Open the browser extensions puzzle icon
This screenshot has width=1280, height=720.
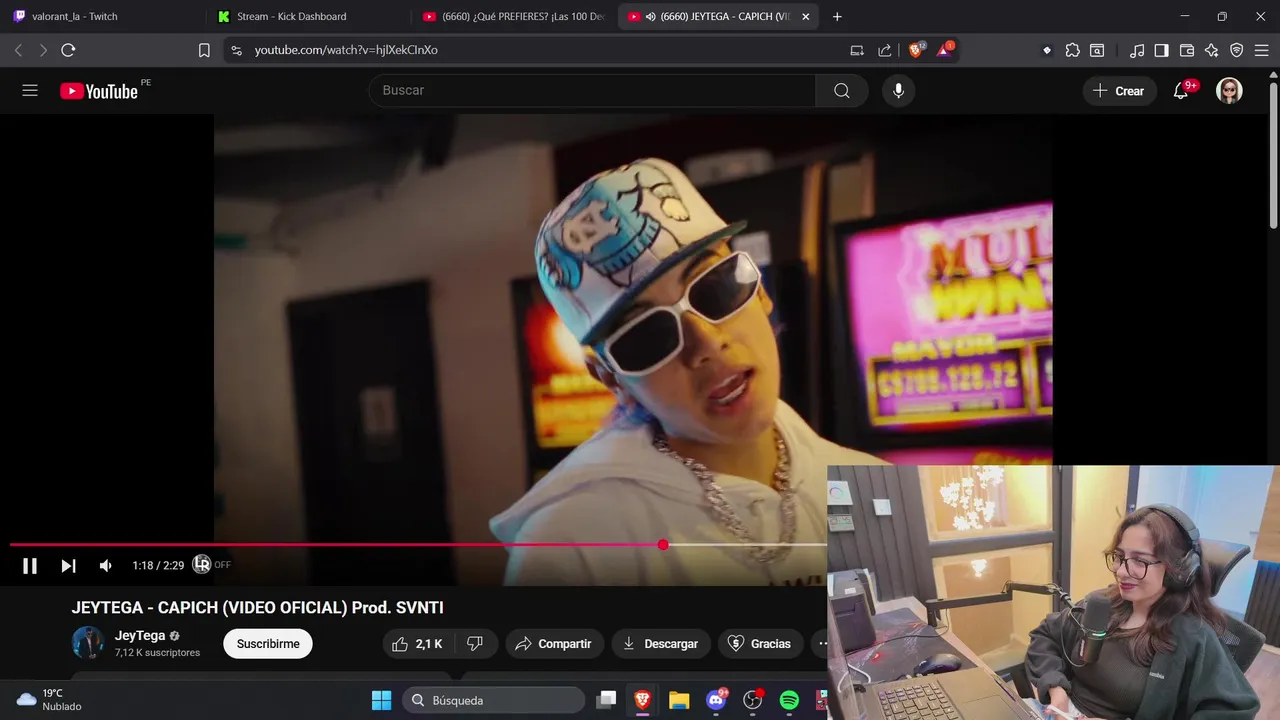coord(1072,50)
